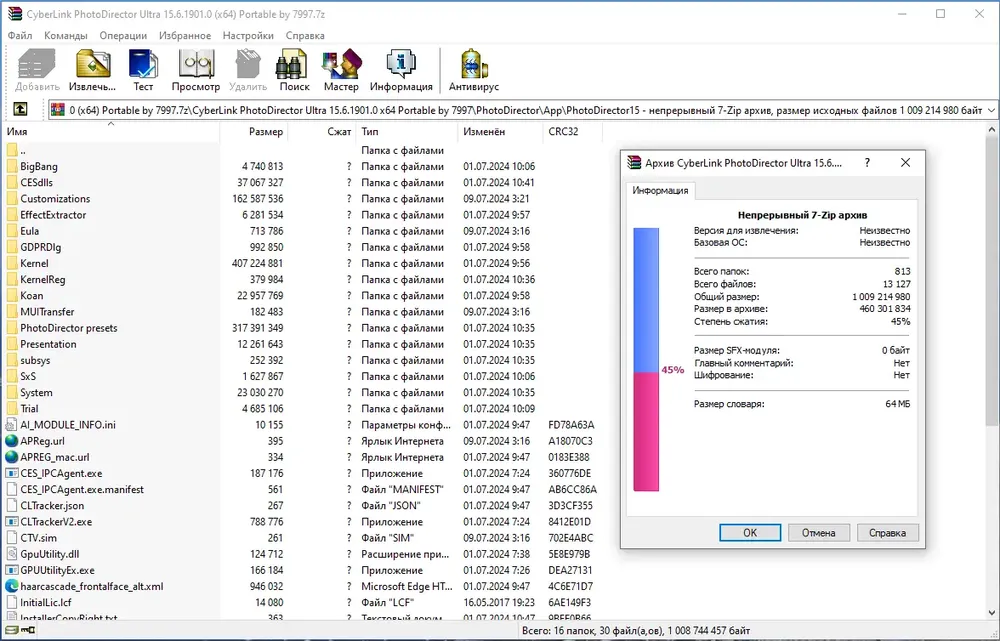Expand the archive path dropdown
Screen dimensions: 1000x641
pyautogui.click(x=990, y=109)
